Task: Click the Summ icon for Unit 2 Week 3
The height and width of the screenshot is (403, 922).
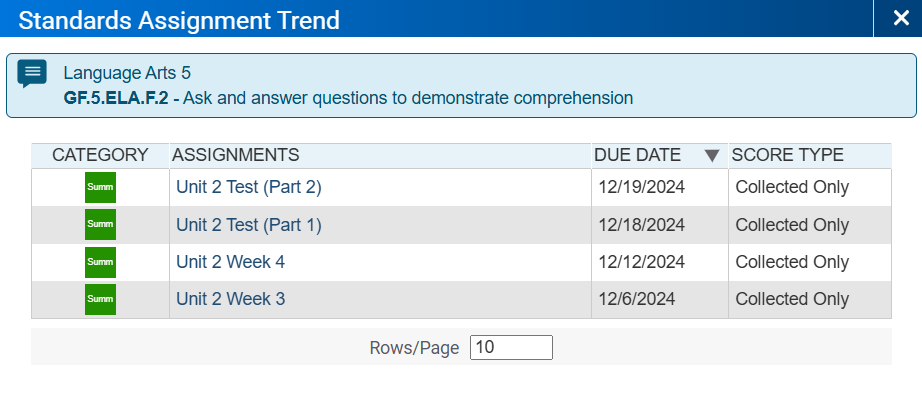Action: [100, 299]
